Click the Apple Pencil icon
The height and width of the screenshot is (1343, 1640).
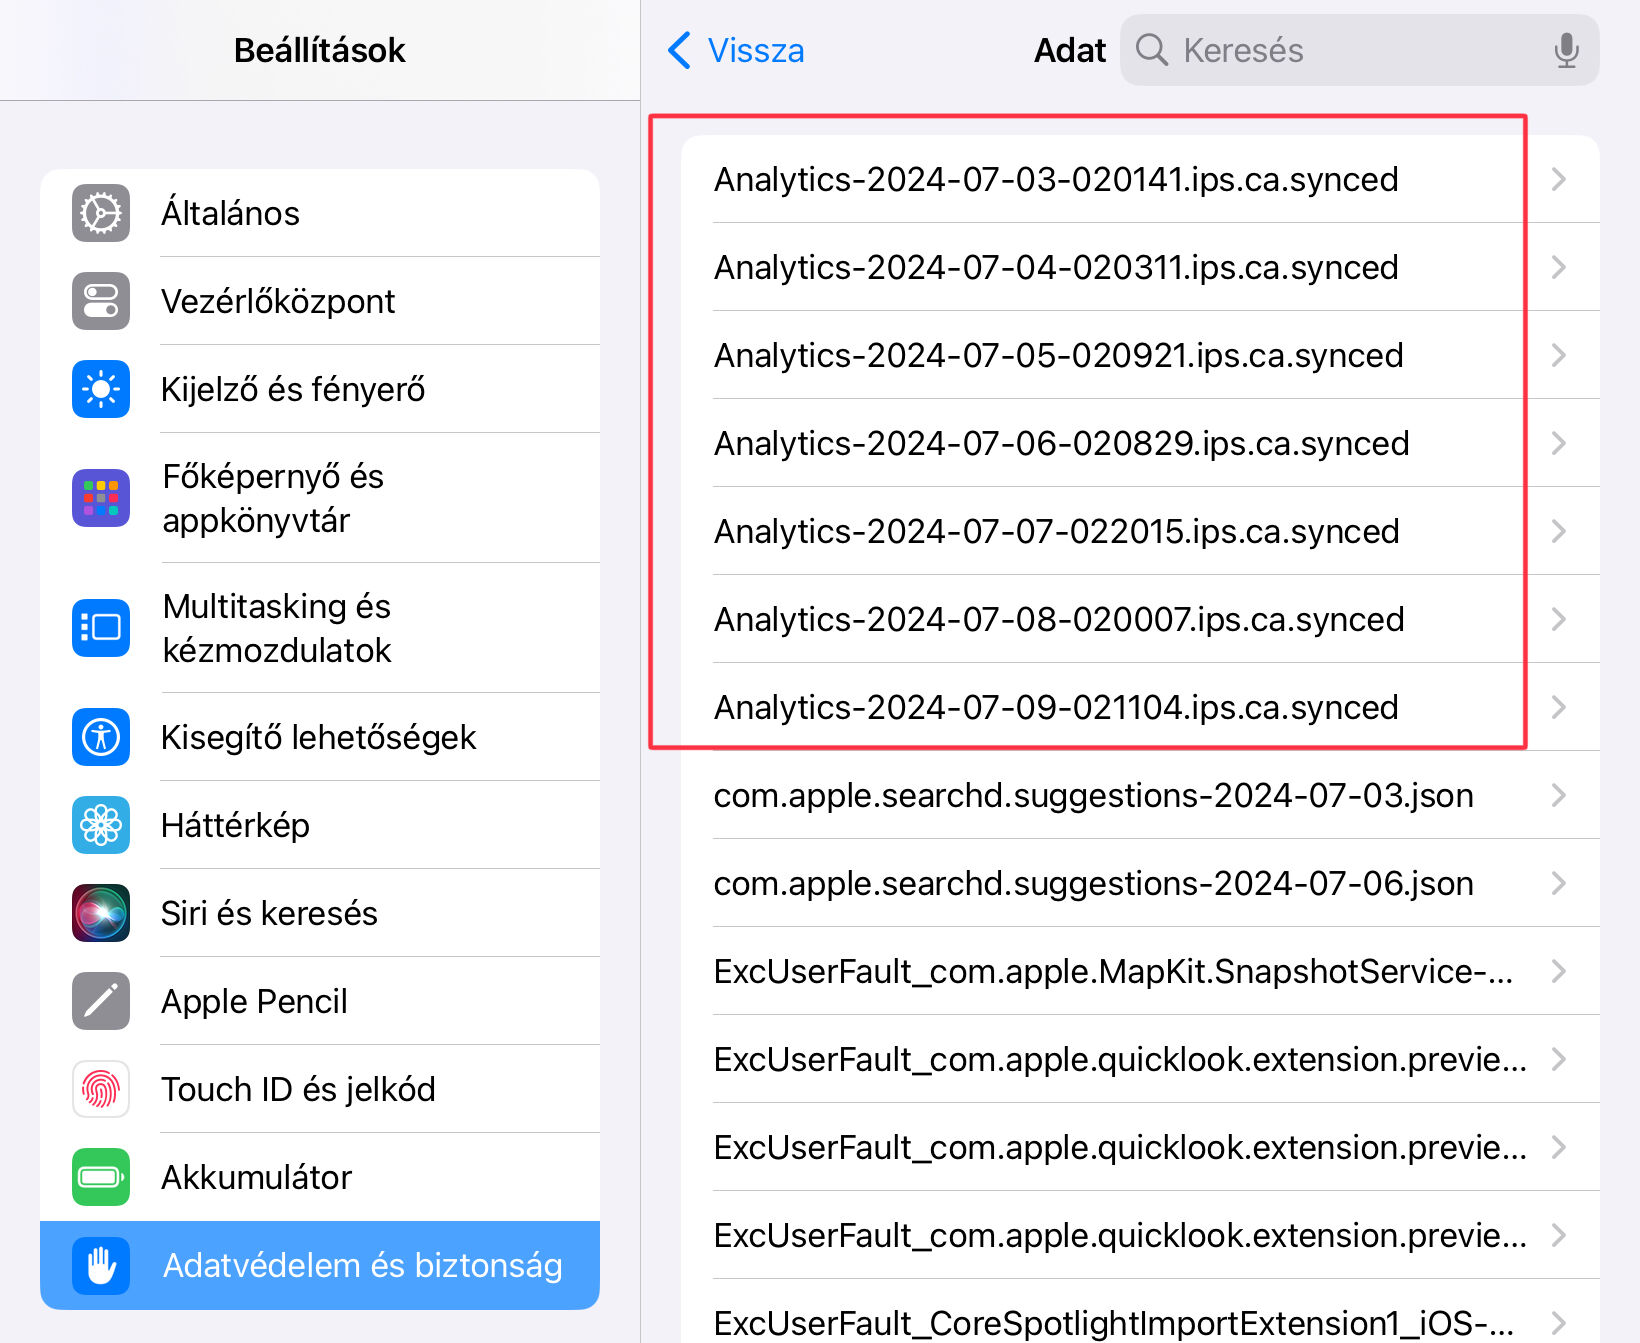[x=101, y=1001]
